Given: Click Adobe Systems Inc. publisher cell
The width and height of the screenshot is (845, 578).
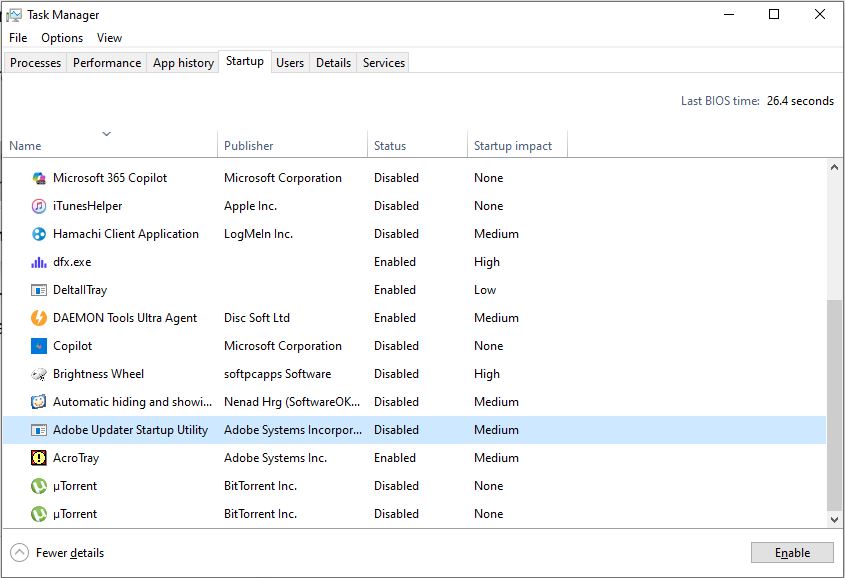Looking at the screenshot, I should pos(275,458).
